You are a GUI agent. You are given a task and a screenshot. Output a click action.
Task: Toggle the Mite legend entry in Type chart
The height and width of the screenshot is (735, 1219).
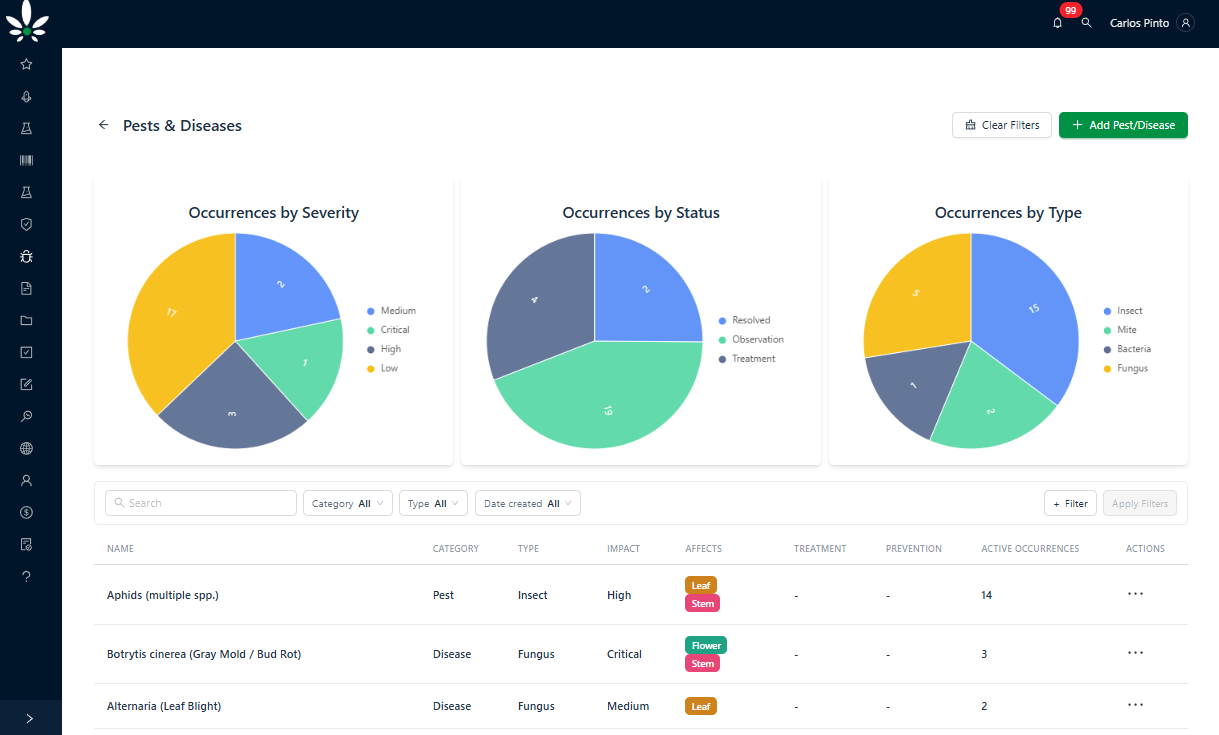pyautogui.click(x=1120, y=330)
